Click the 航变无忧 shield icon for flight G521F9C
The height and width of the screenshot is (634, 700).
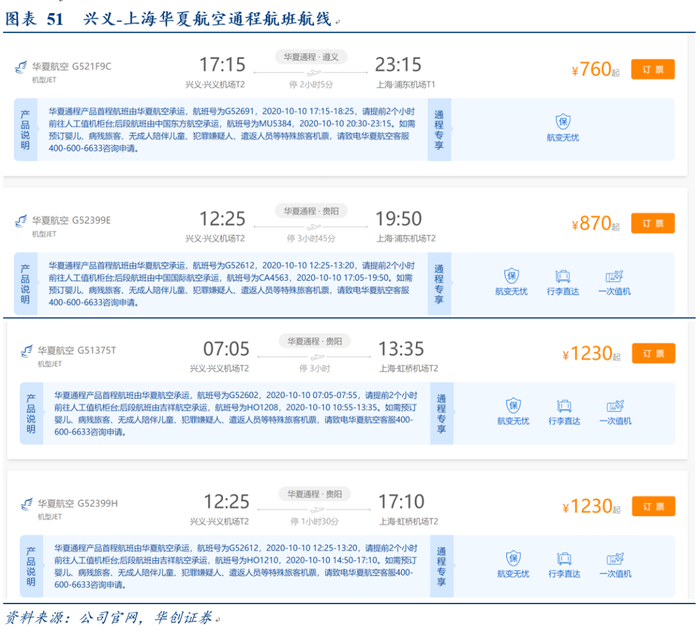(563, 121)
